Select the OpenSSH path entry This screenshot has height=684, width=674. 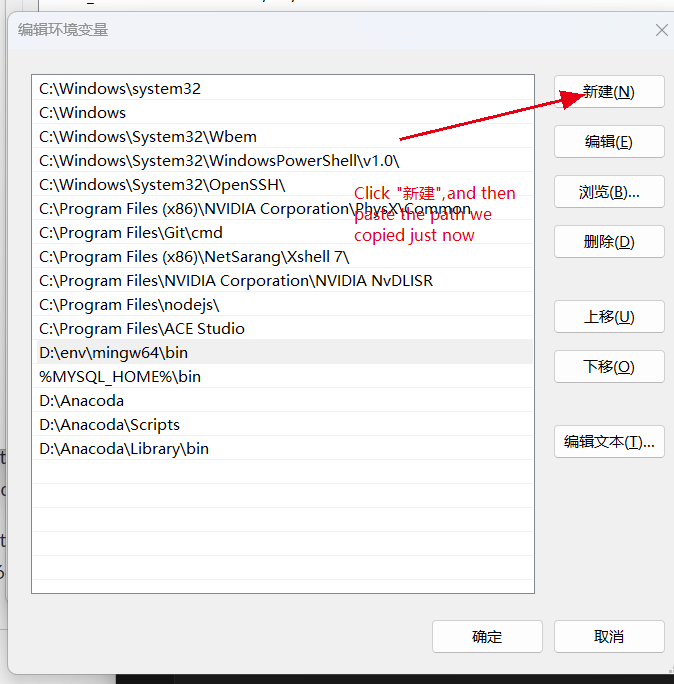tap(162, 185)
